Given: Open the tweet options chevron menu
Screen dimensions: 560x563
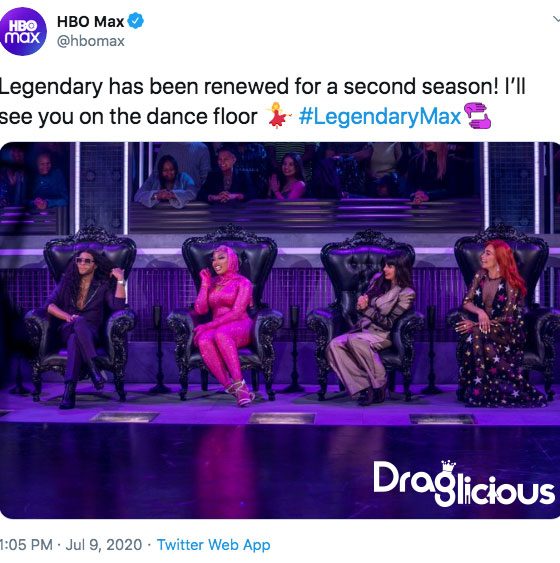Looking at the screenshot, I should click(556, 20).
